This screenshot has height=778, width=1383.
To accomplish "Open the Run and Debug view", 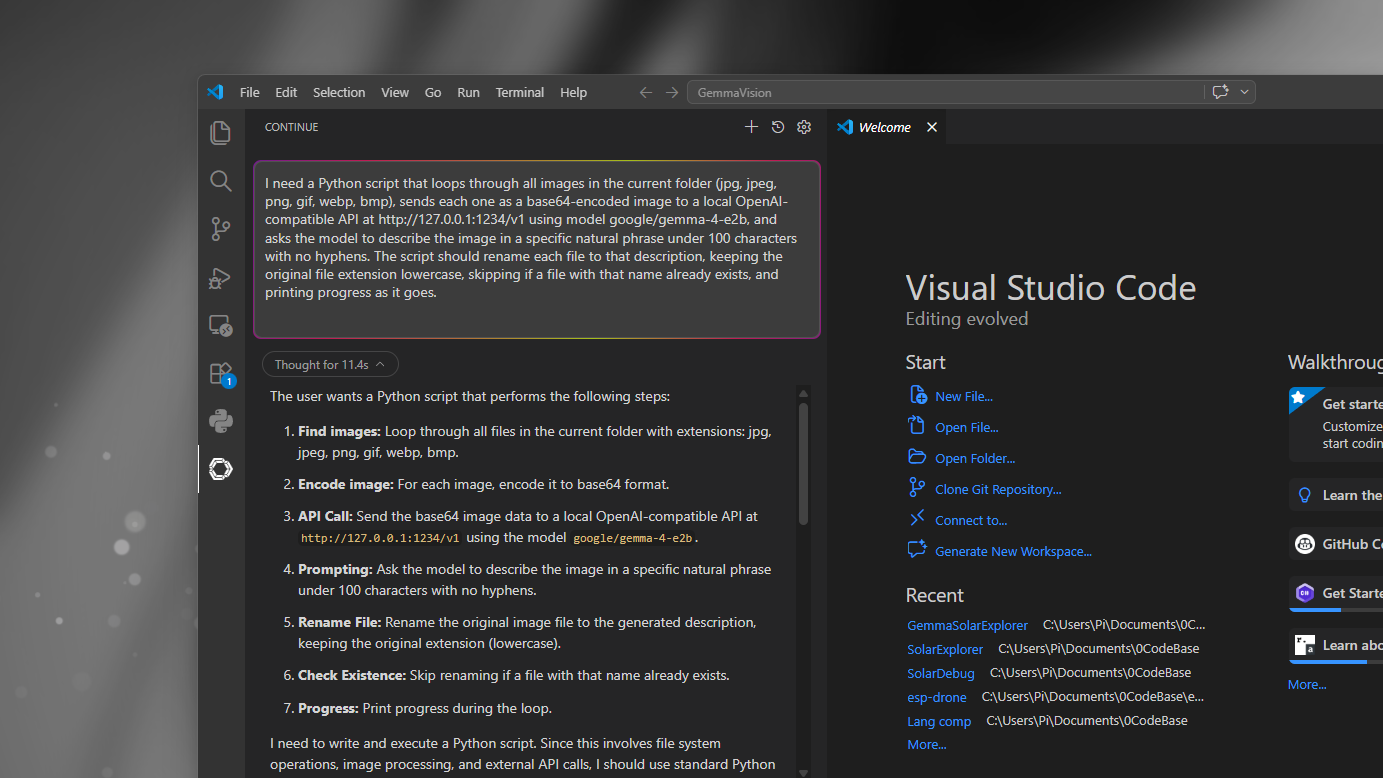I will coord(221,277).
